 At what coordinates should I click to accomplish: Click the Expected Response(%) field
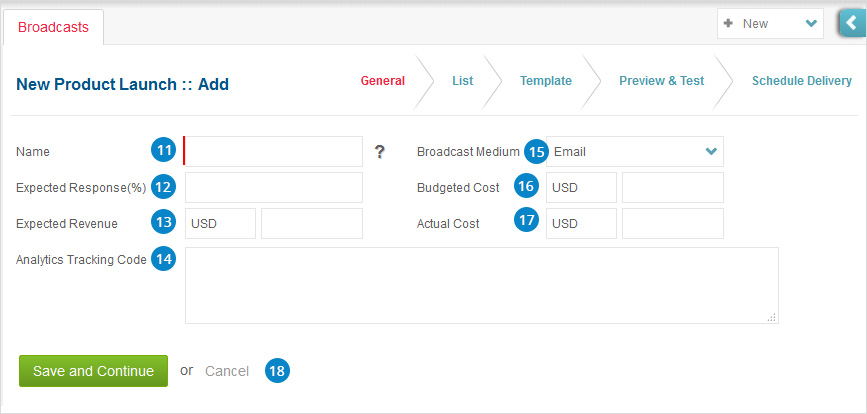(x=274, y=187)
